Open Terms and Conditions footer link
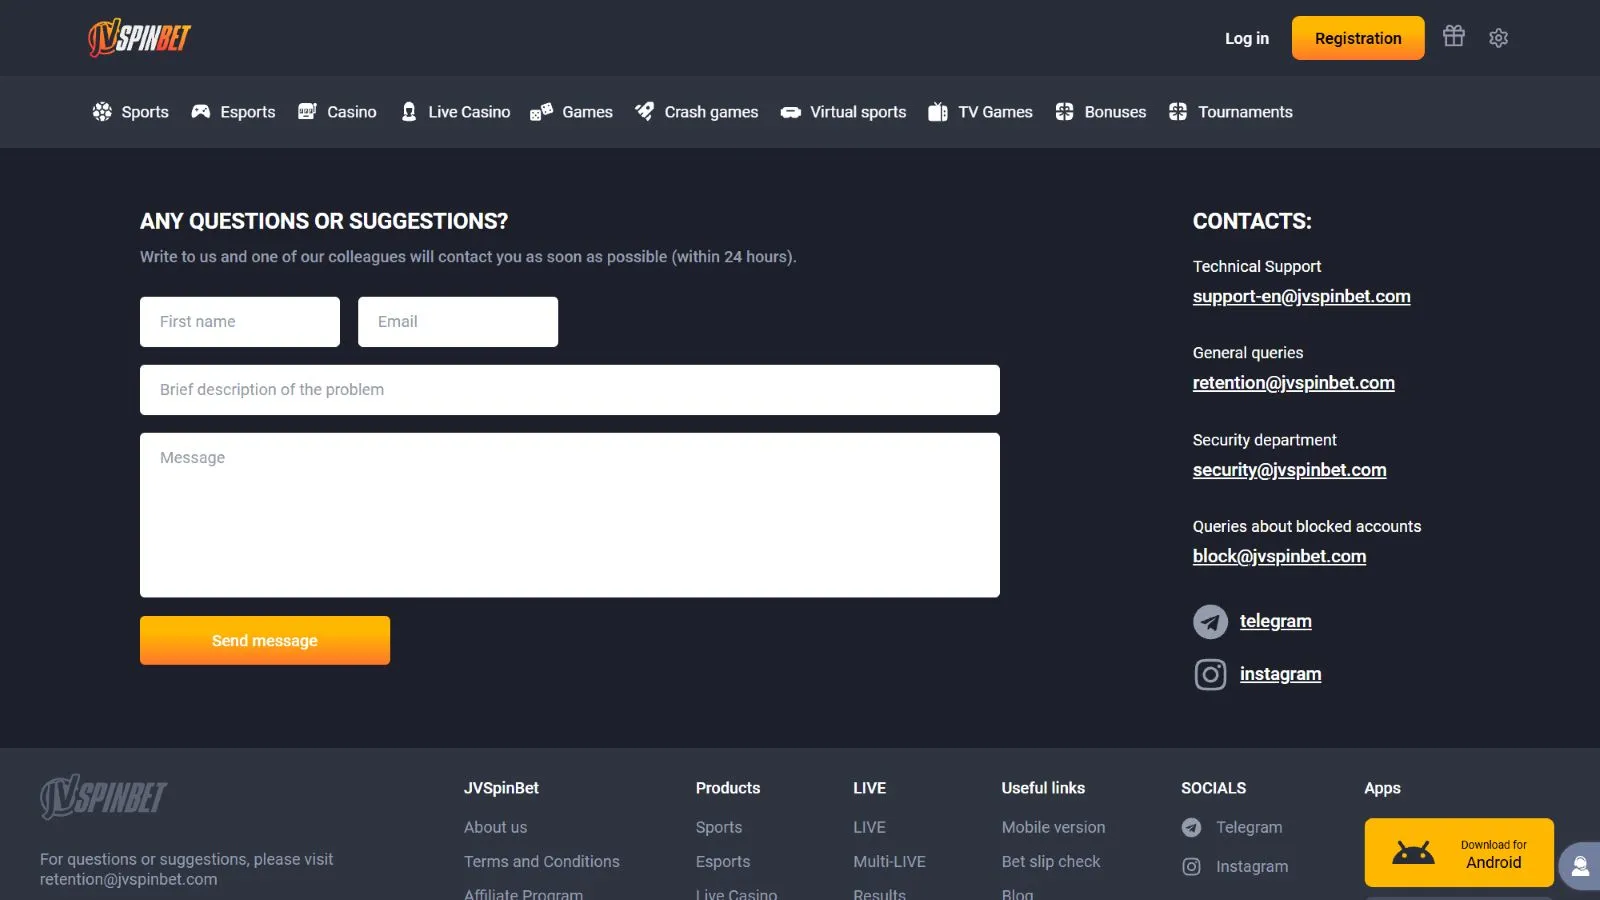Screen dimensions: 1600x900 tap(541, 862)
